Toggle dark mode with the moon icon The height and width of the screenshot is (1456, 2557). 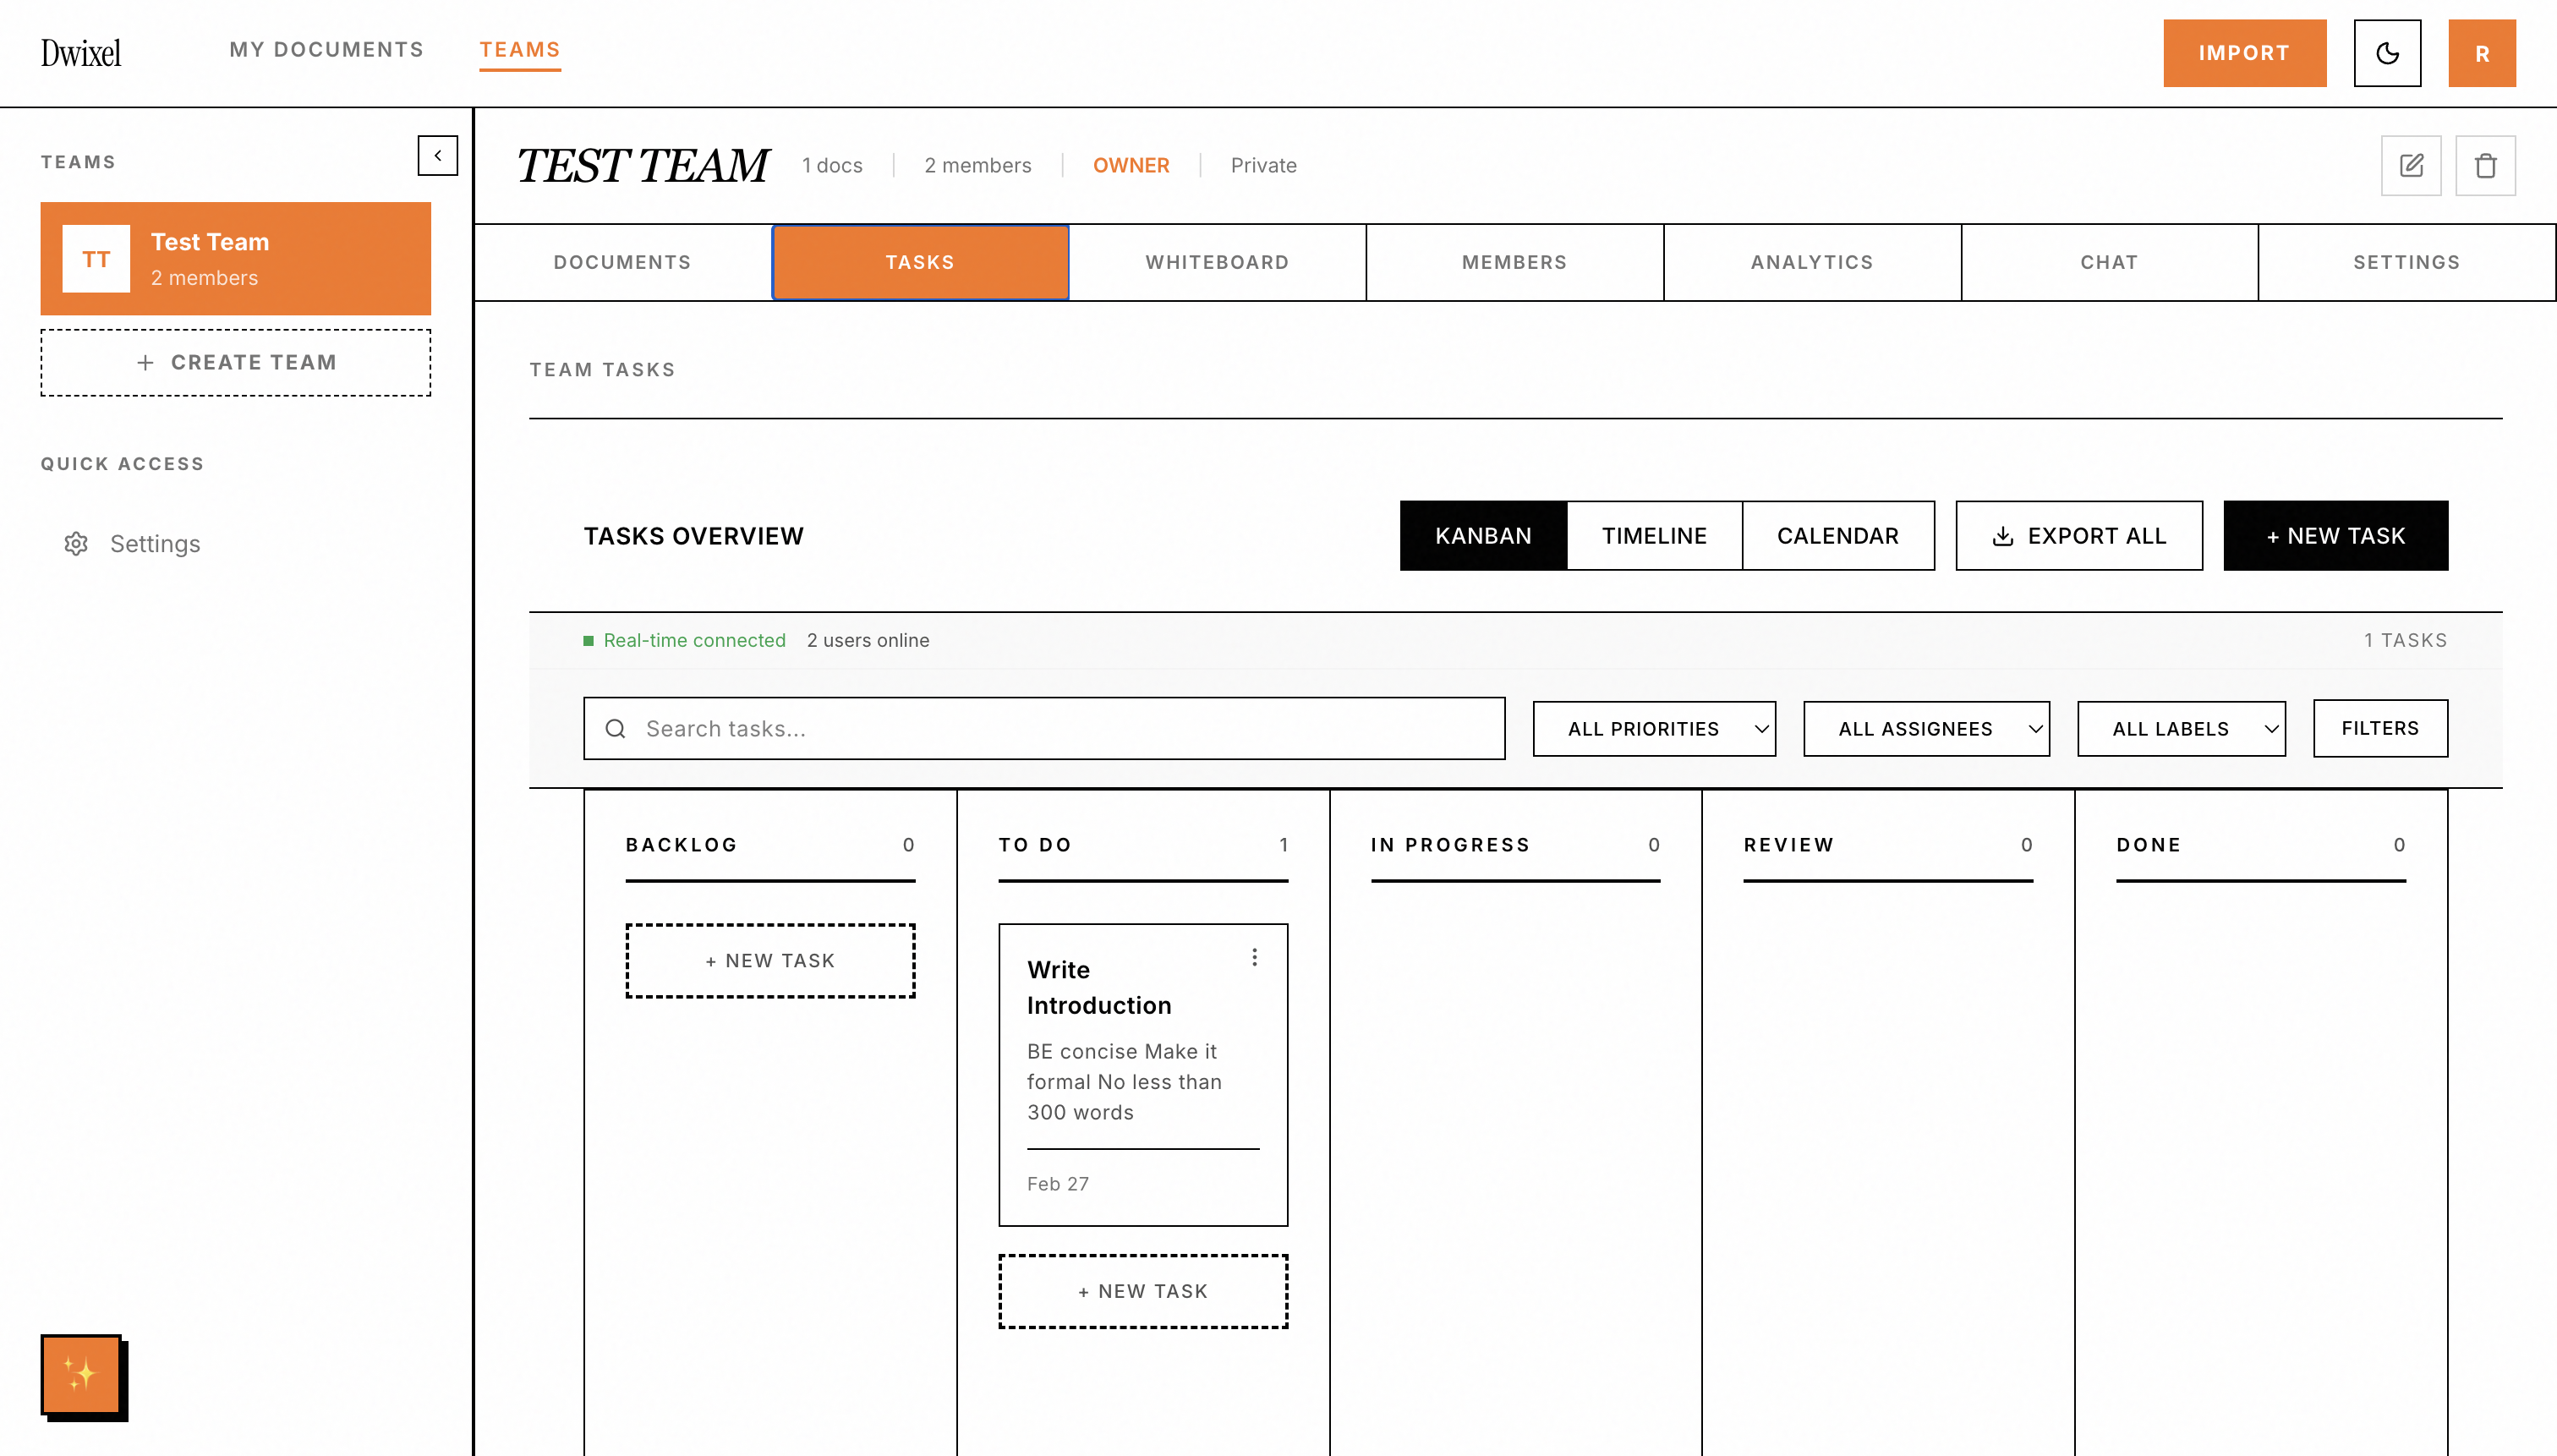pyautogui.click(x=2388, y=53)
